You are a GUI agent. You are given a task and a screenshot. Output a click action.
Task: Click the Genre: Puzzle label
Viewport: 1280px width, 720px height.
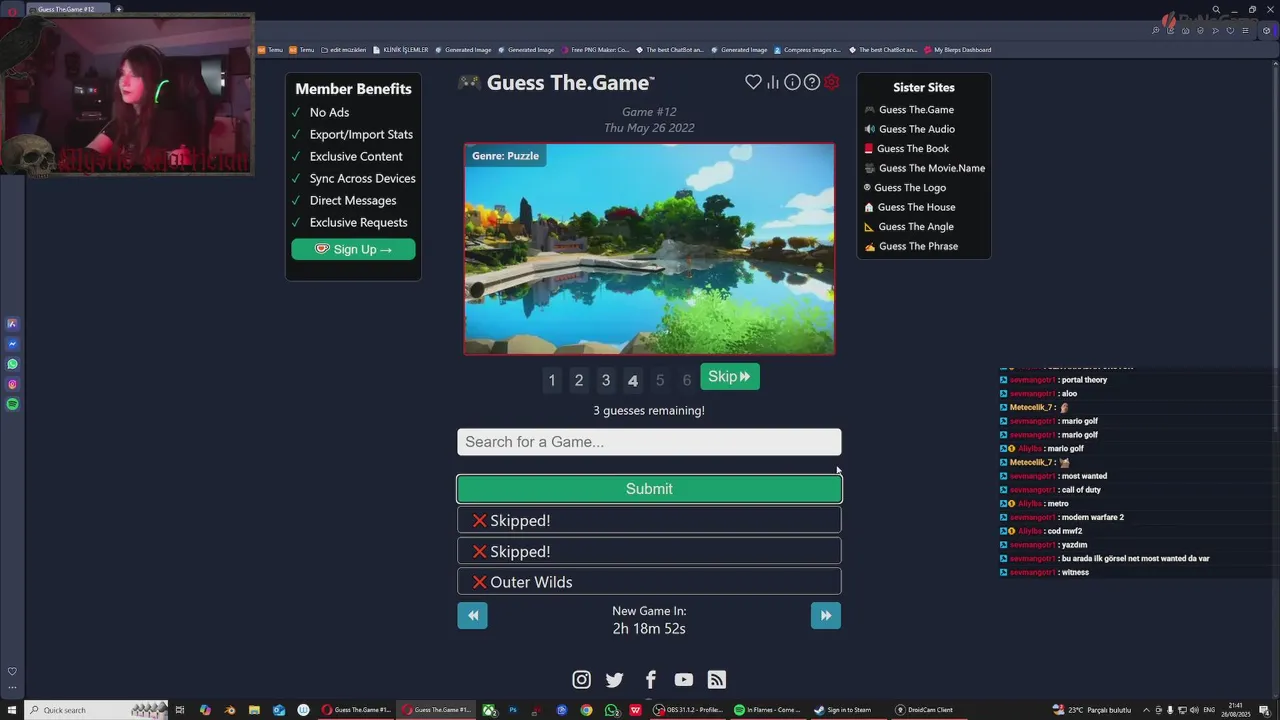coord(505,156)
